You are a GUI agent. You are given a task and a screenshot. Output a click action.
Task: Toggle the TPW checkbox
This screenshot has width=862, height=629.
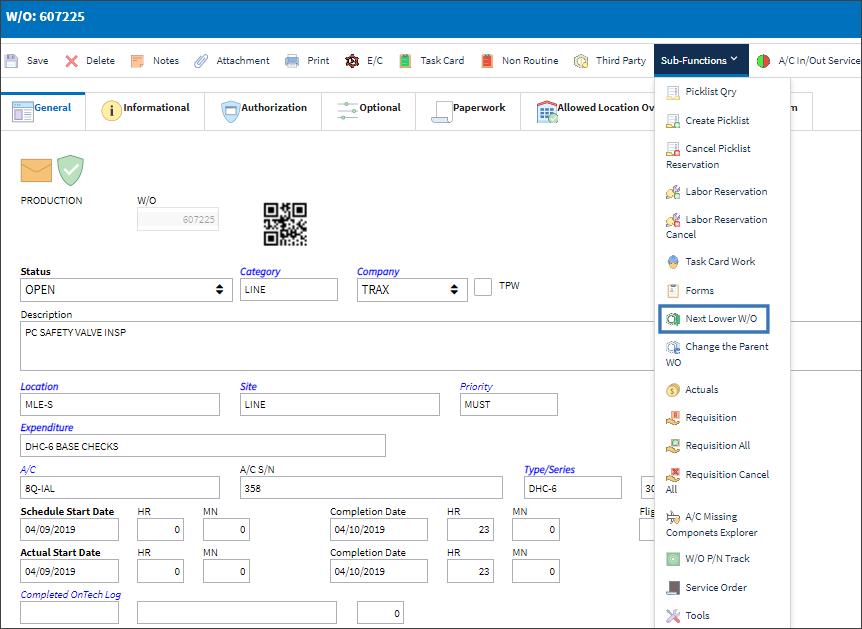click(483, 287)
